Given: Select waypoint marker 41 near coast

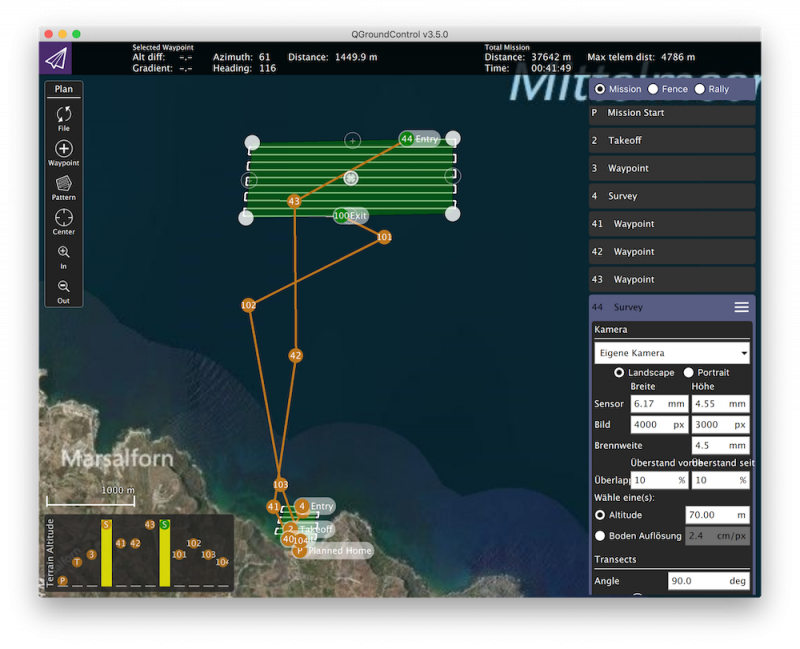Looking at the screenshot, I should coord(273,507).
